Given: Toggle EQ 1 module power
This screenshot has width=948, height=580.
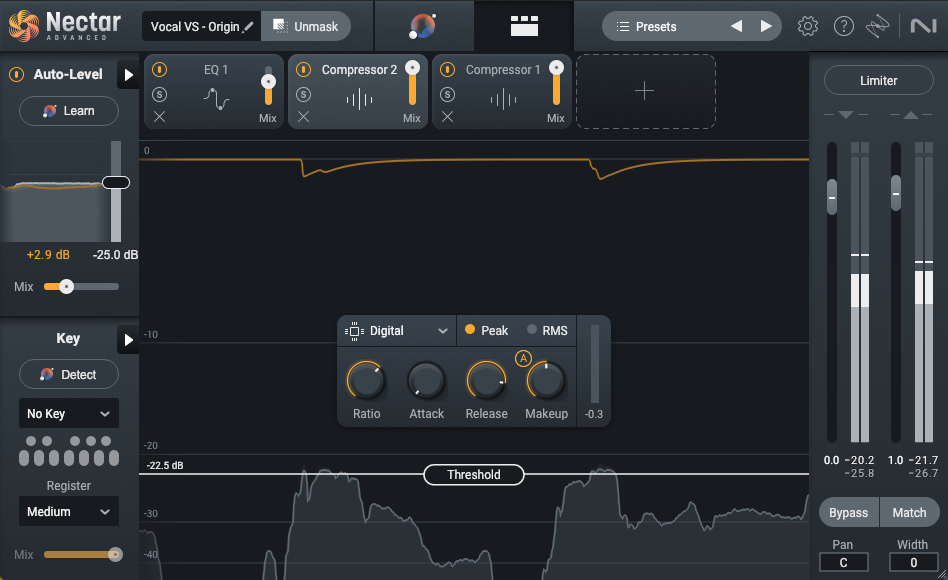Looking at the screenshot, I should [x=159, y=70].
